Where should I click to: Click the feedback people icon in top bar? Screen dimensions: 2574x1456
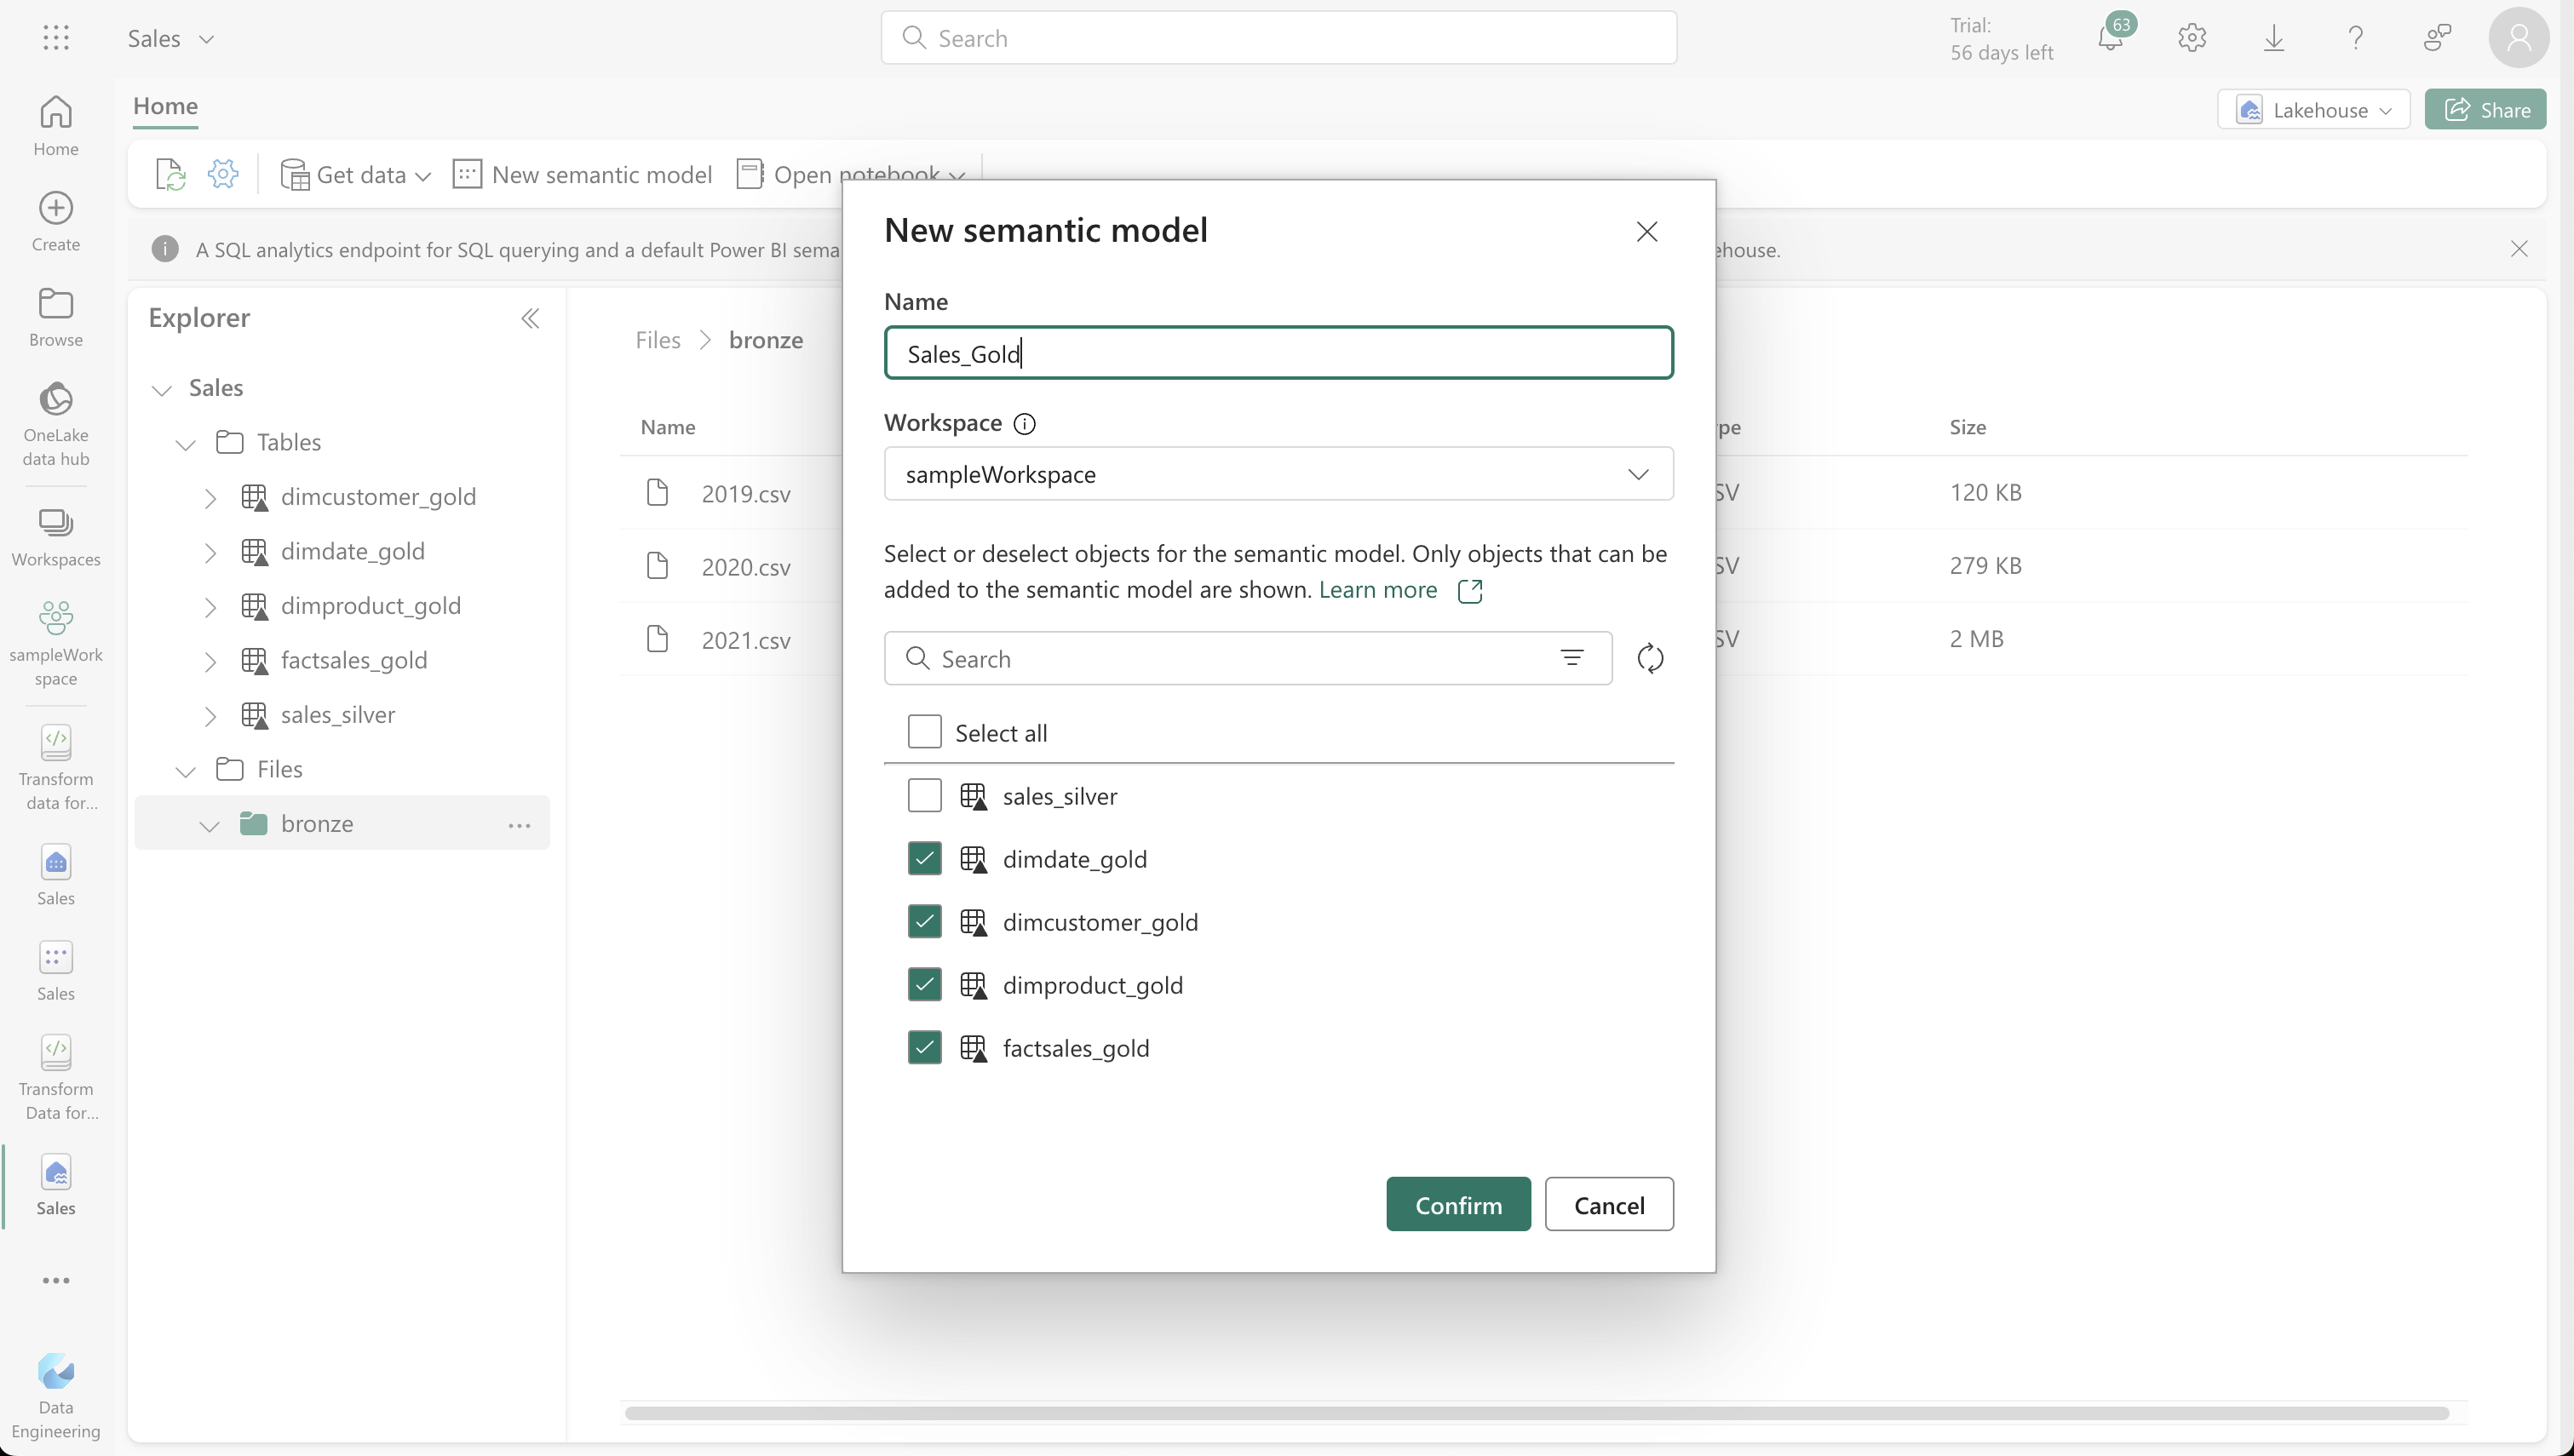coord(2437,38)
